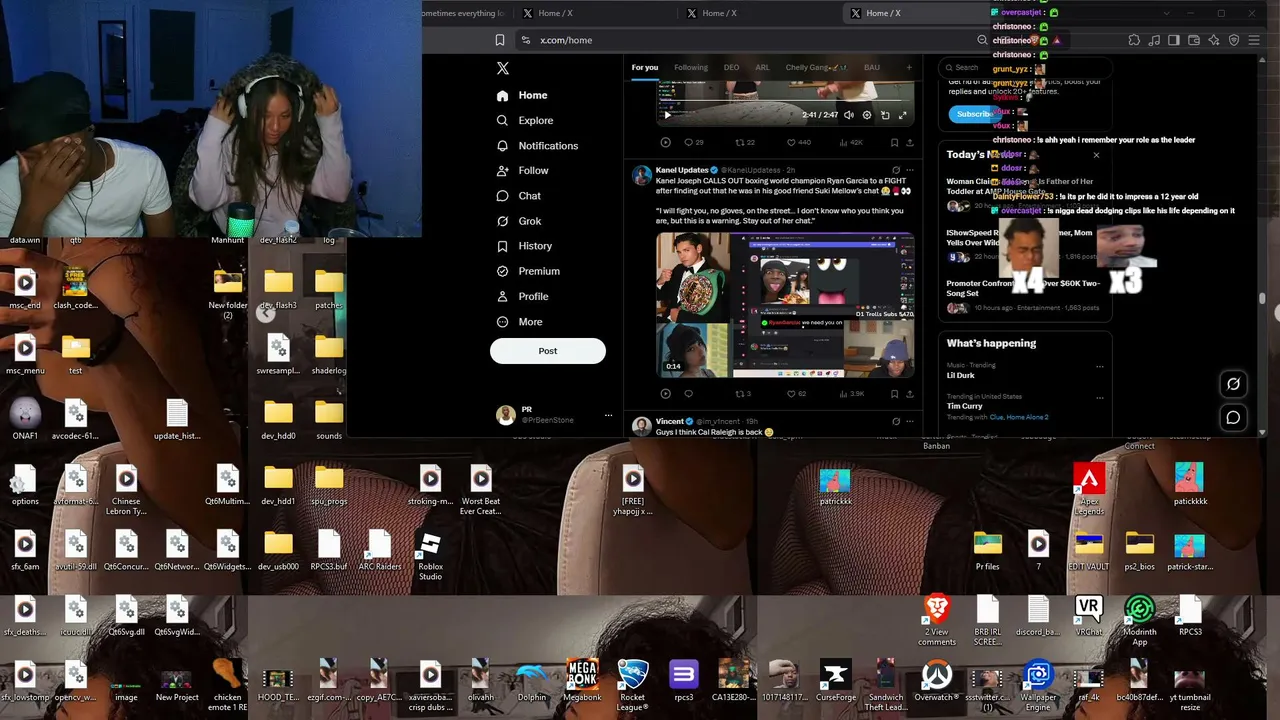Viewport: 1280px width, 720px height.
Task: Play the video in the top post
Action: pos(667,115)
